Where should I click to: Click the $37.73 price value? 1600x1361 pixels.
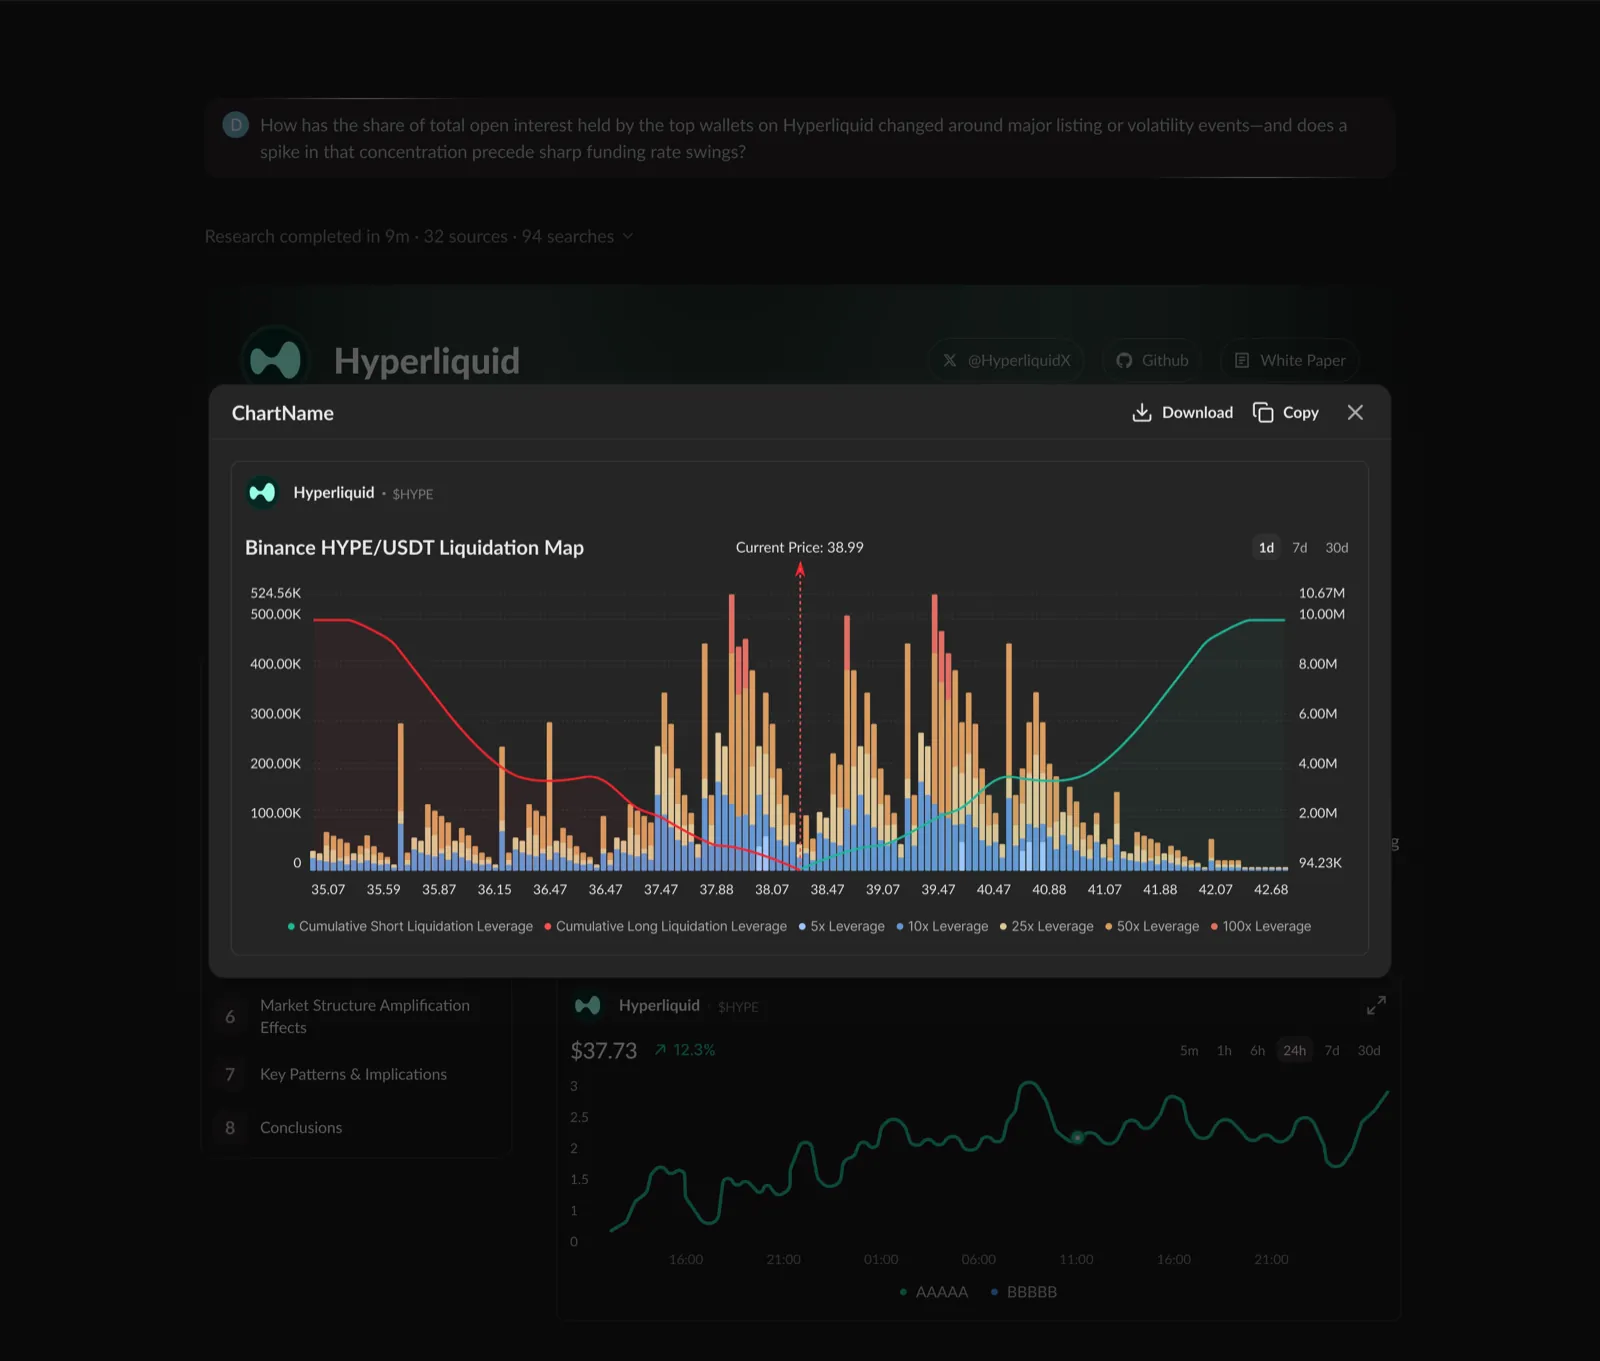point(603,1051)
